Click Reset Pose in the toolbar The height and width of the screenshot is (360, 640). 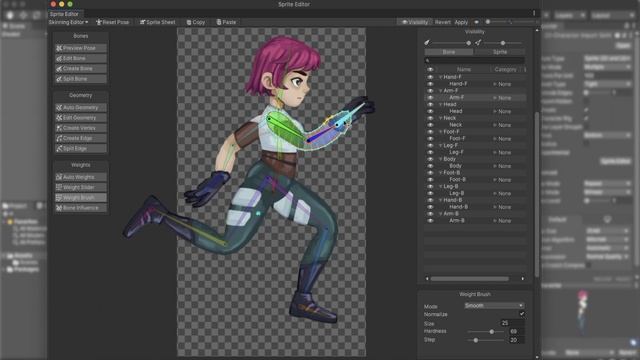point(112,22)
